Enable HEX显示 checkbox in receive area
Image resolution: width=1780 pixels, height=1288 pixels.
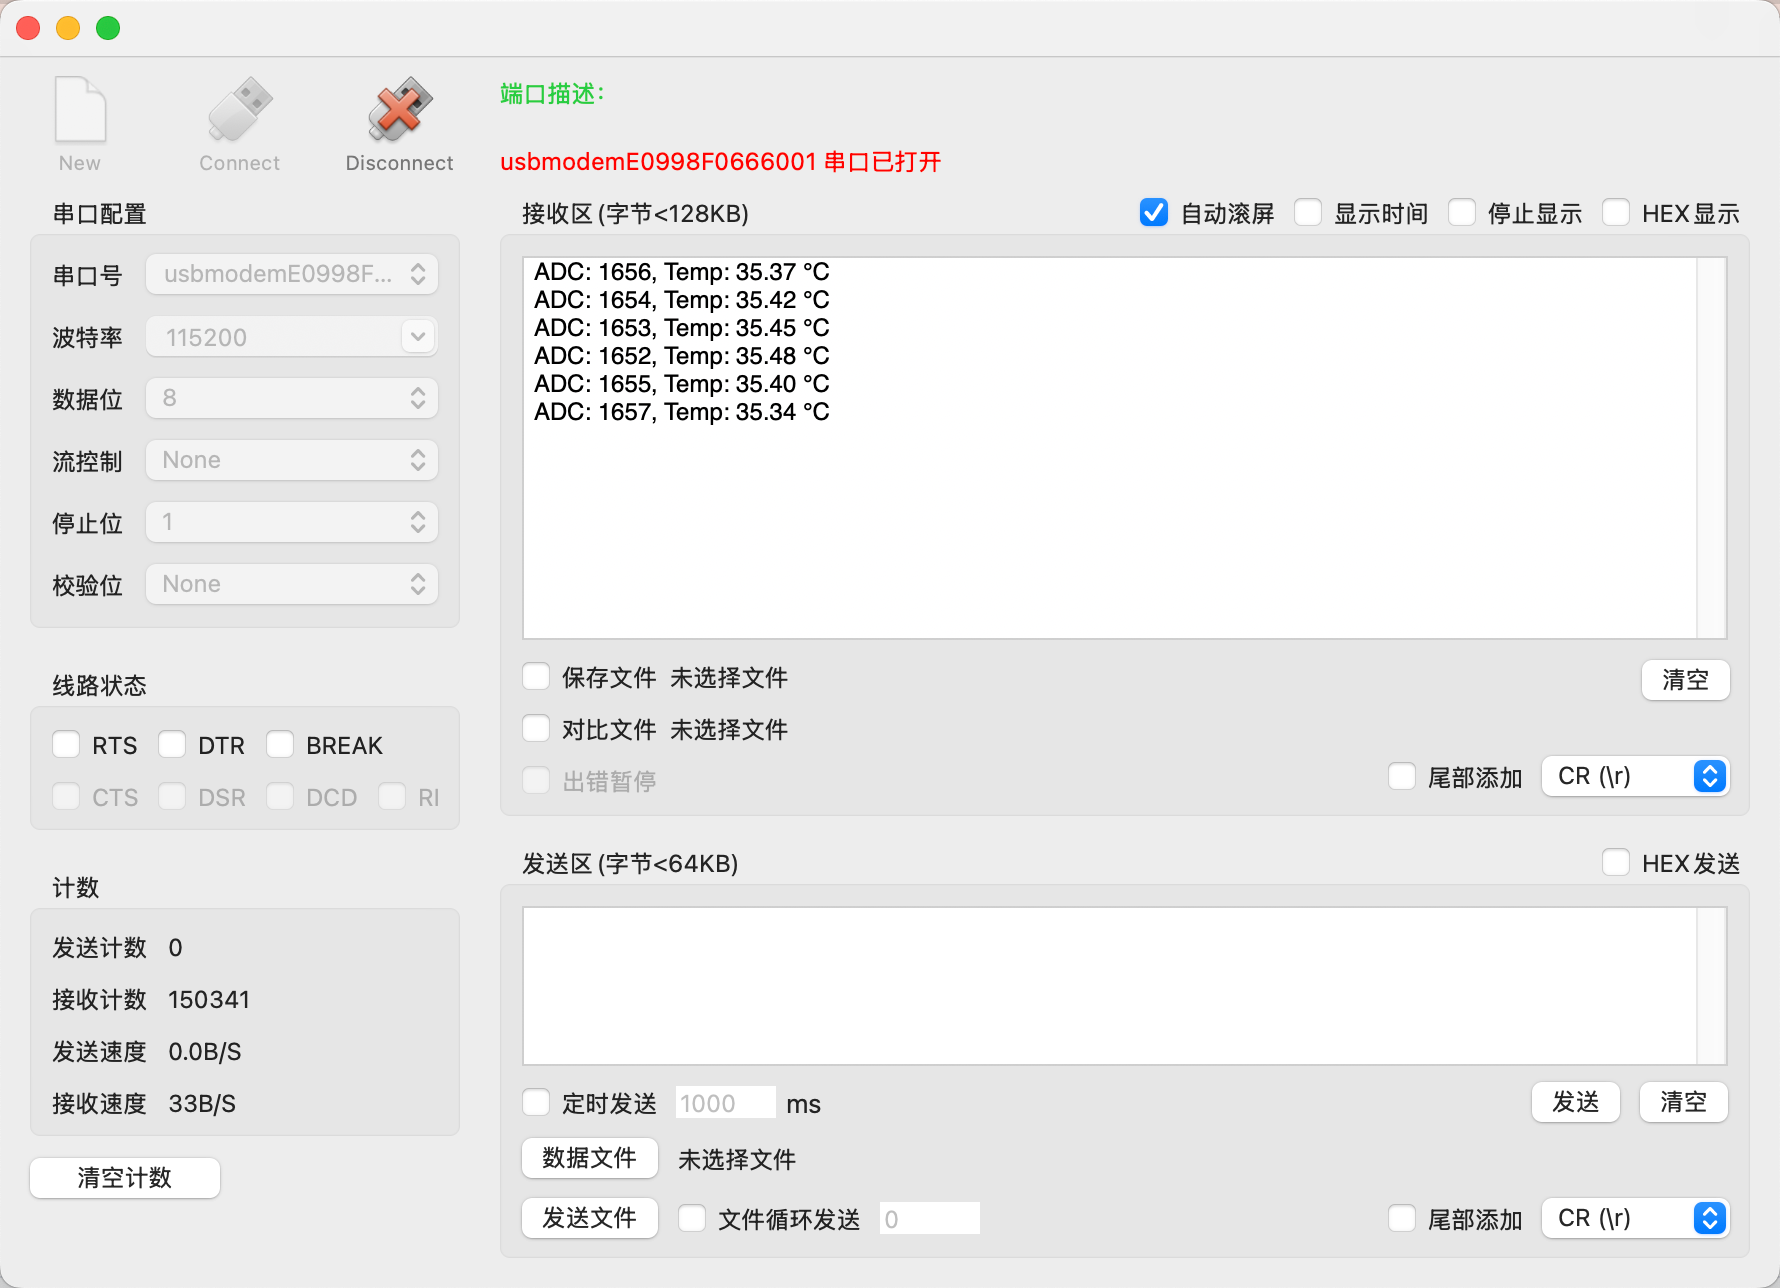click(1616, 213)
